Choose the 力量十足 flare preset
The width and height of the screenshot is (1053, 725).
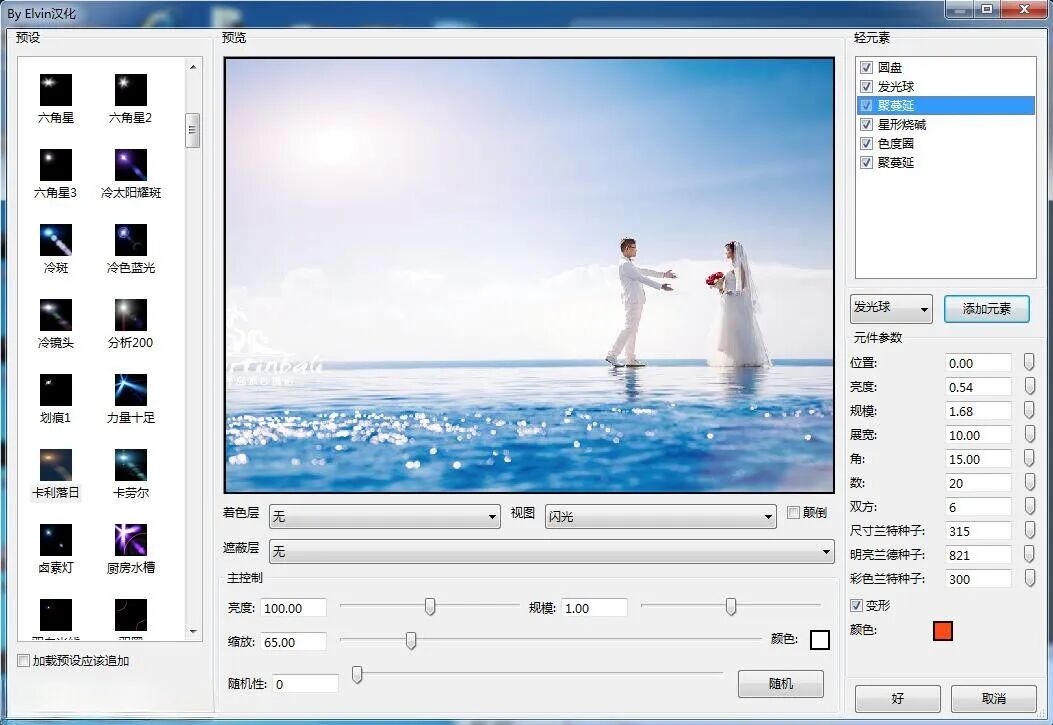pos(130,390)
